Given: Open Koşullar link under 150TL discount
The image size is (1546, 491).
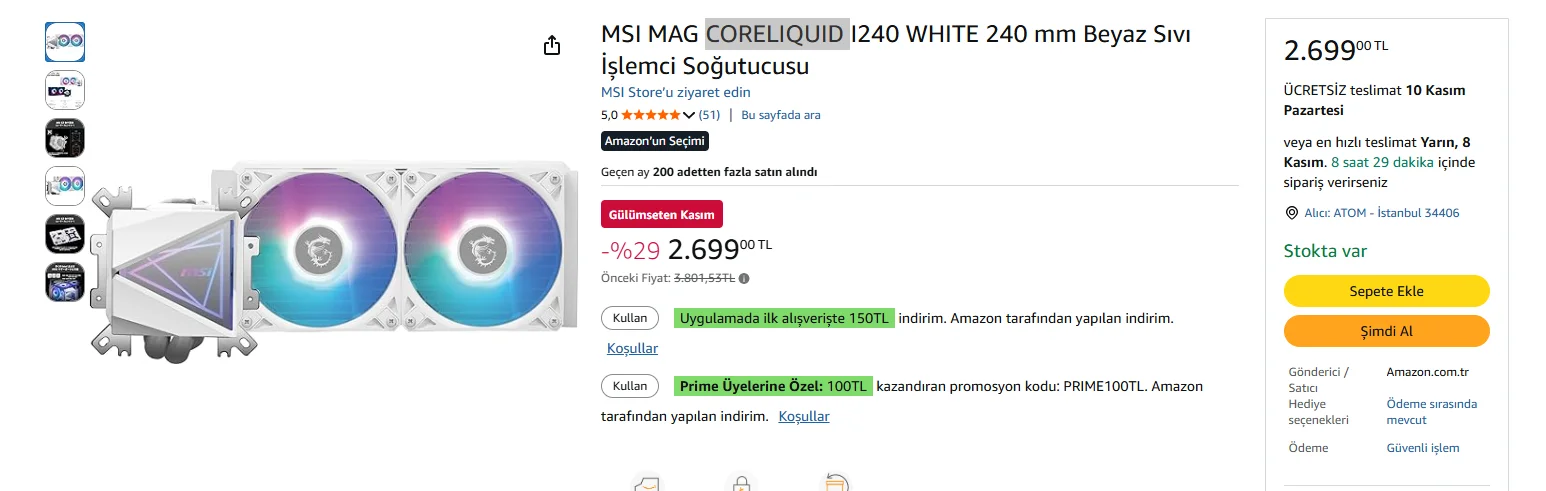Looking at the screenshot, I should pos(632,348).
